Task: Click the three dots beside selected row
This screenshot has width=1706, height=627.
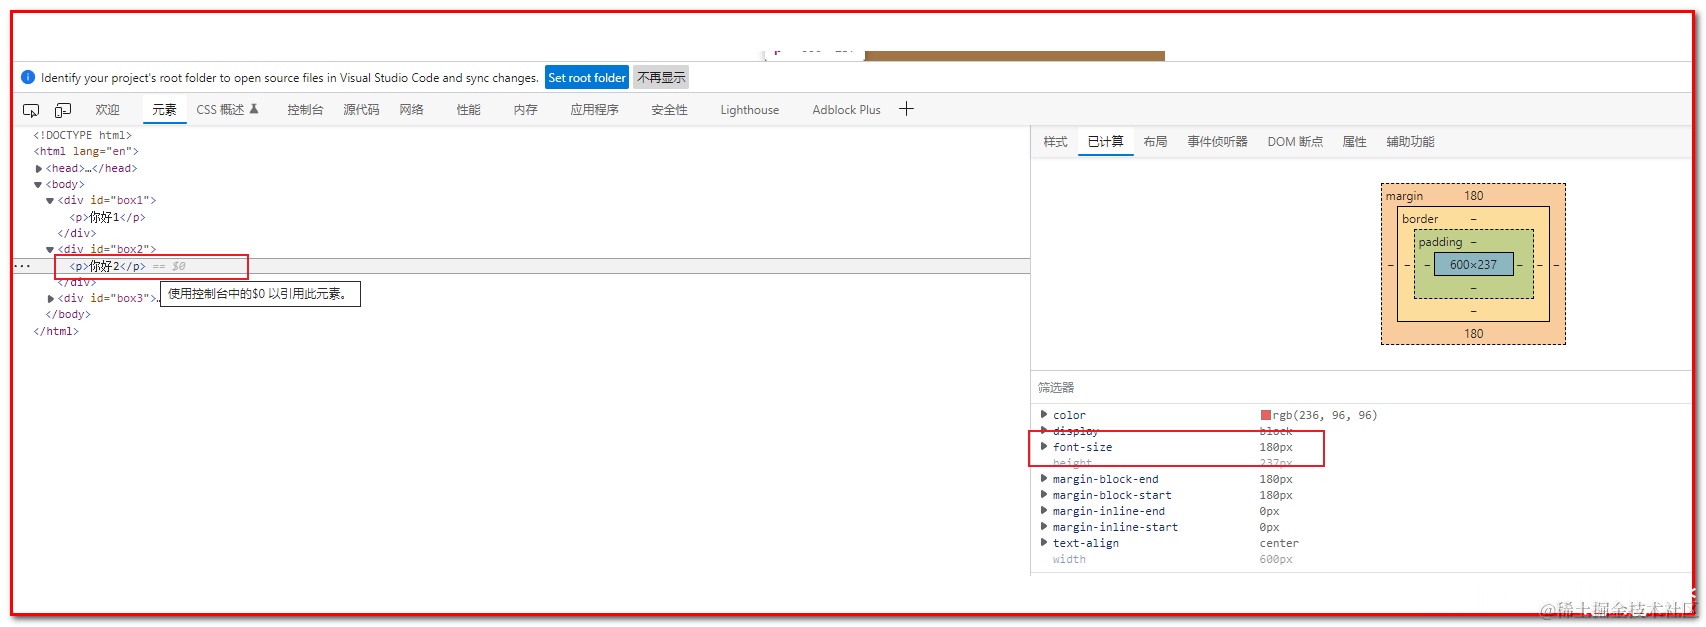Action: coord(22,266)
